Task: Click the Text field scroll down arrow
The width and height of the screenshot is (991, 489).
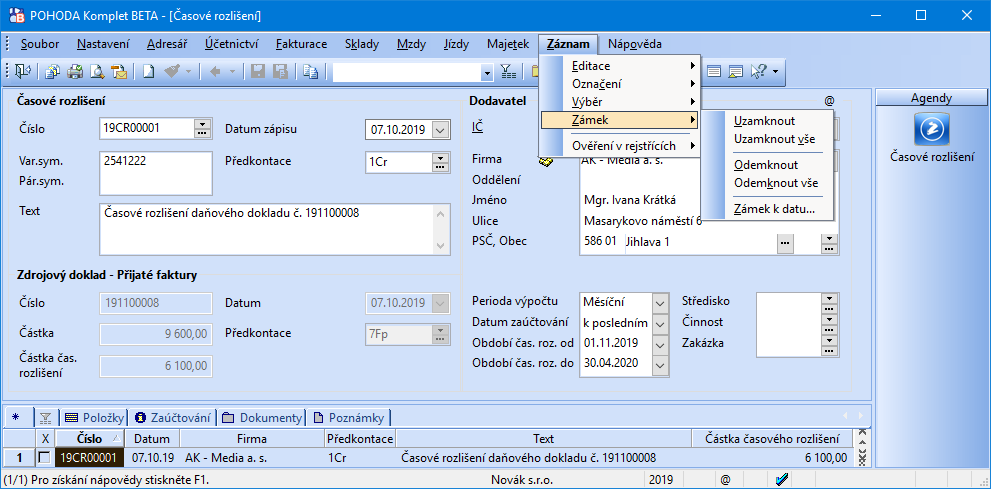Action: 441,245
